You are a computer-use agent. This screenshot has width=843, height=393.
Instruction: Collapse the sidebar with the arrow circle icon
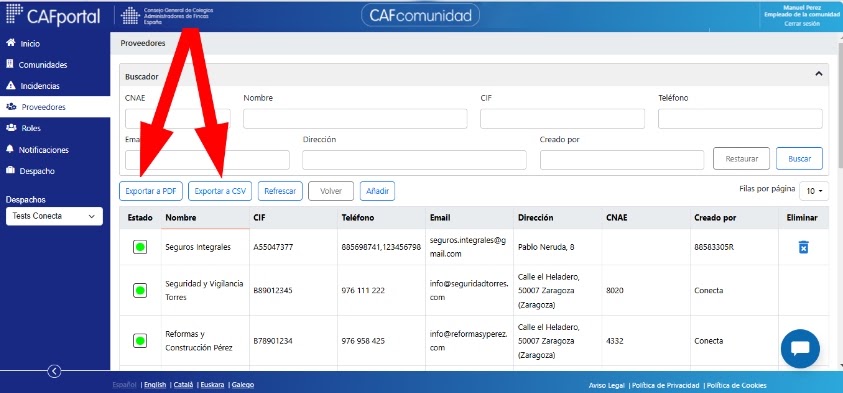tap(54, 371)
